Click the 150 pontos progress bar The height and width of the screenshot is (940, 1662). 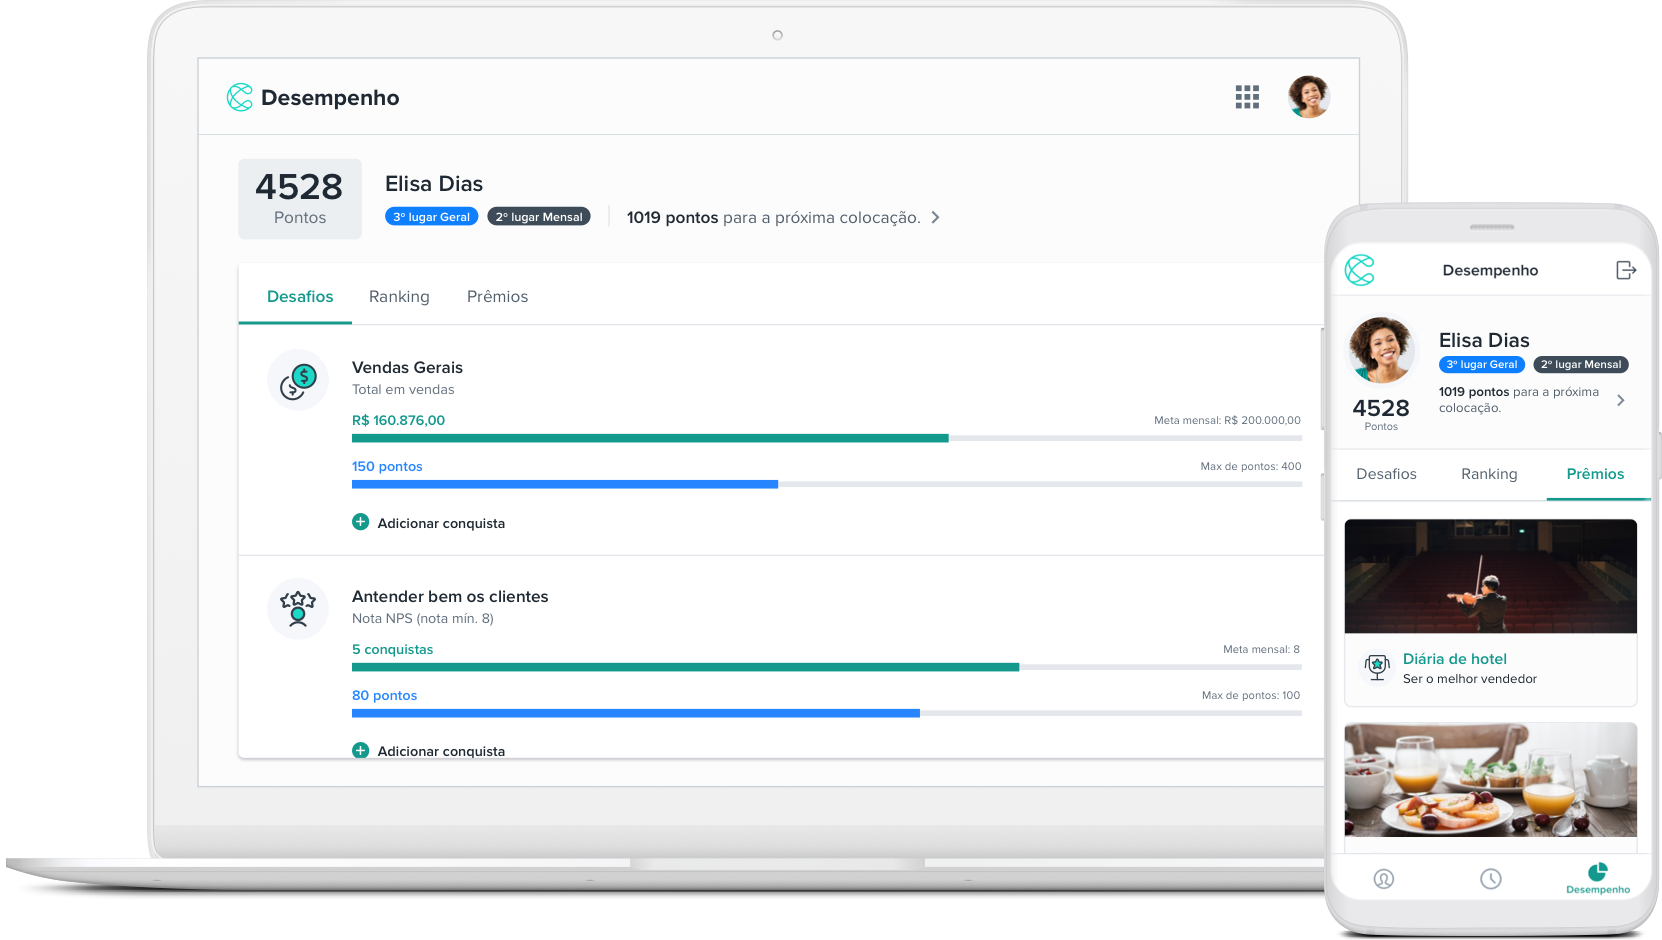tap(827, 484)
